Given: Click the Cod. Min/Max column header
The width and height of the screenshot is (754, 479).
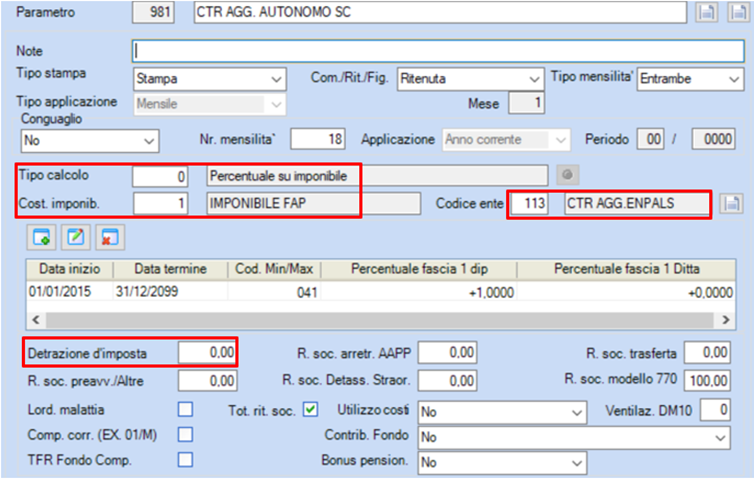Looking at the screenshot, I should [x=274, y=269].
